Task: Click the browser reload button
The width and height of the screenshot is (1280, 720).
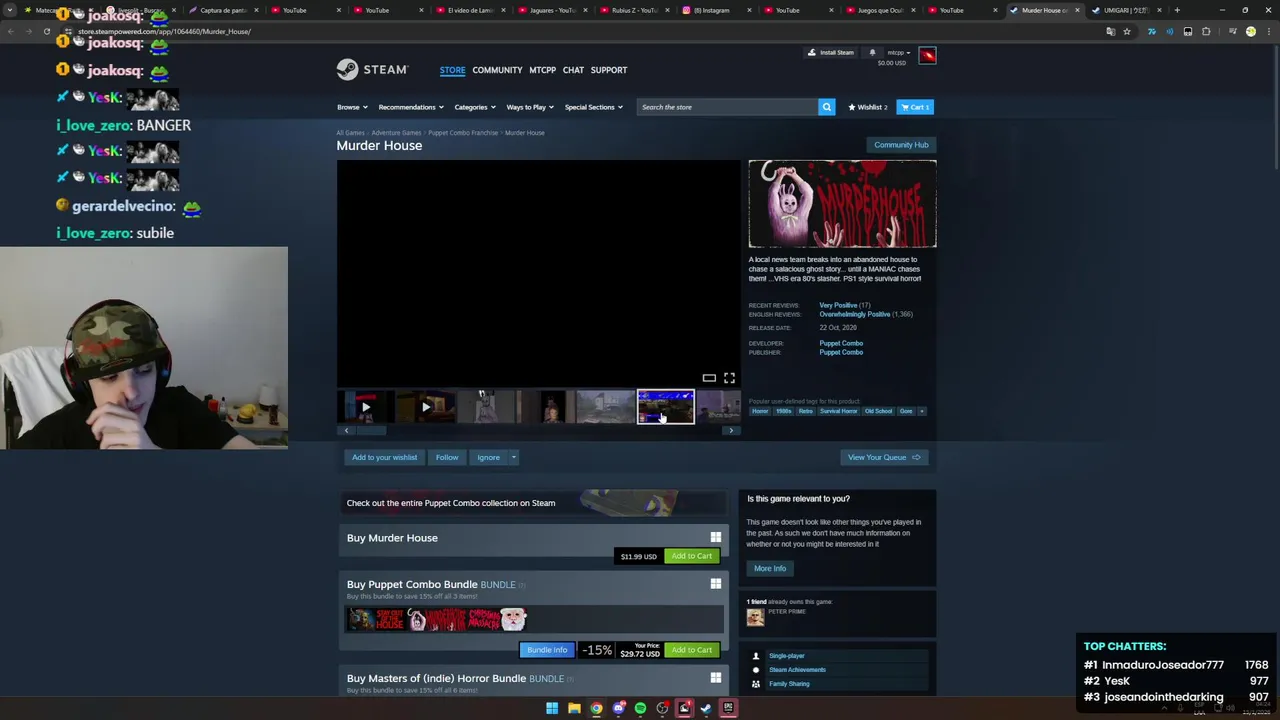Action: click(x=46, y=31)
